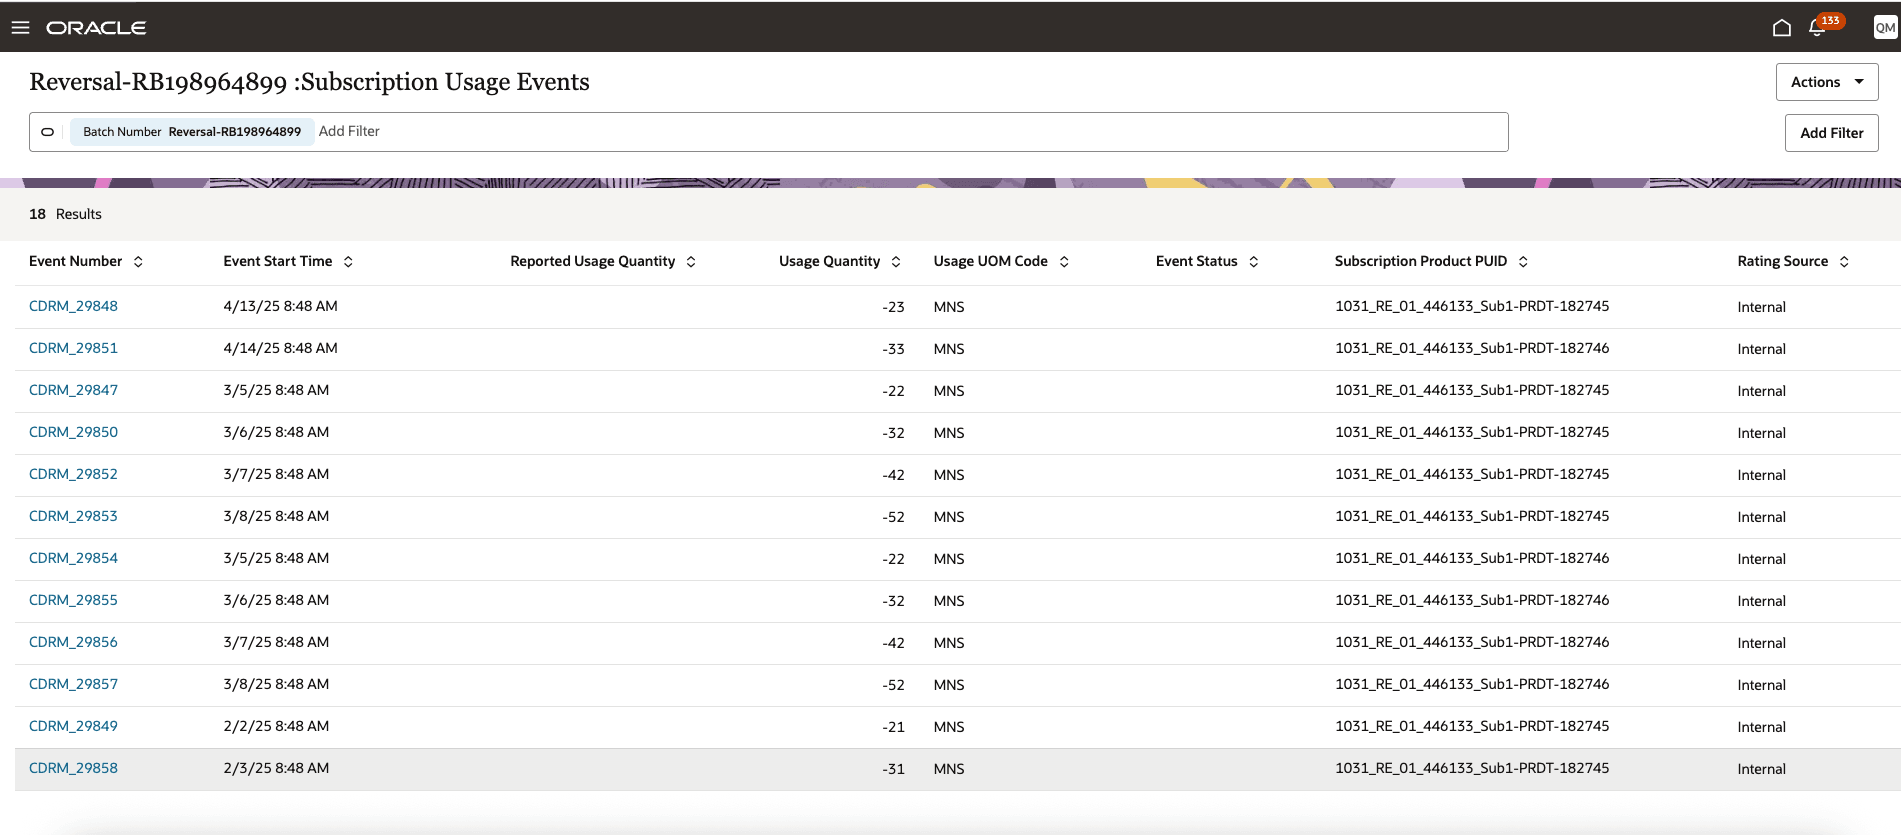Open event CDRM_29858 link

point(73,768)
